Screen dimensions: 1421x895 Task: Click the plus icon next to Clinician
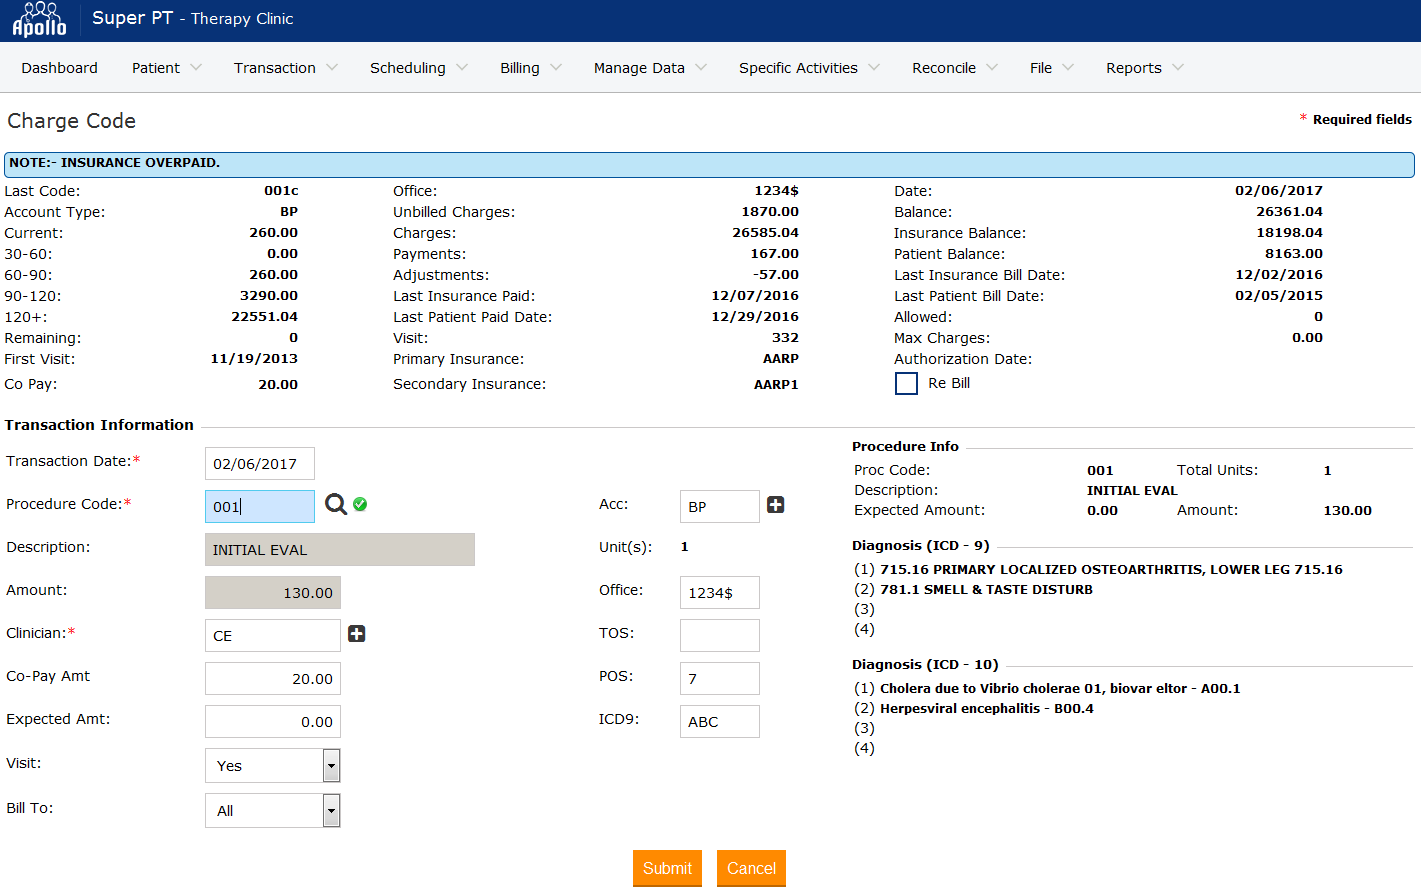[356, 634]
